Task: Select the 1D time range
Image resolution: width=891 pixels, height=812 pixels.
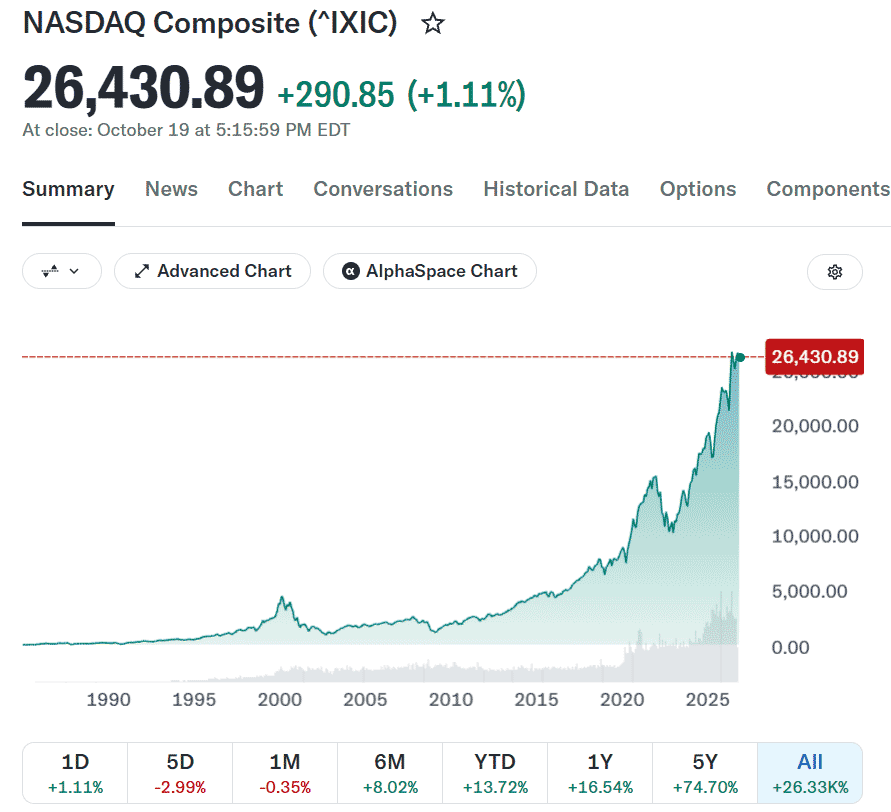Action: 76,773
